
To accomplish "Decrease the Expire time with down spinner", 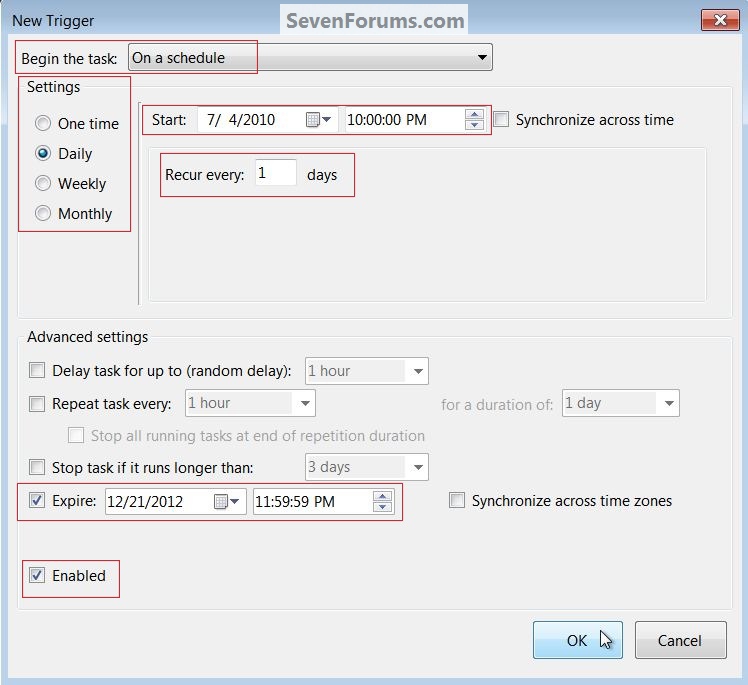I will pos(382,507).
